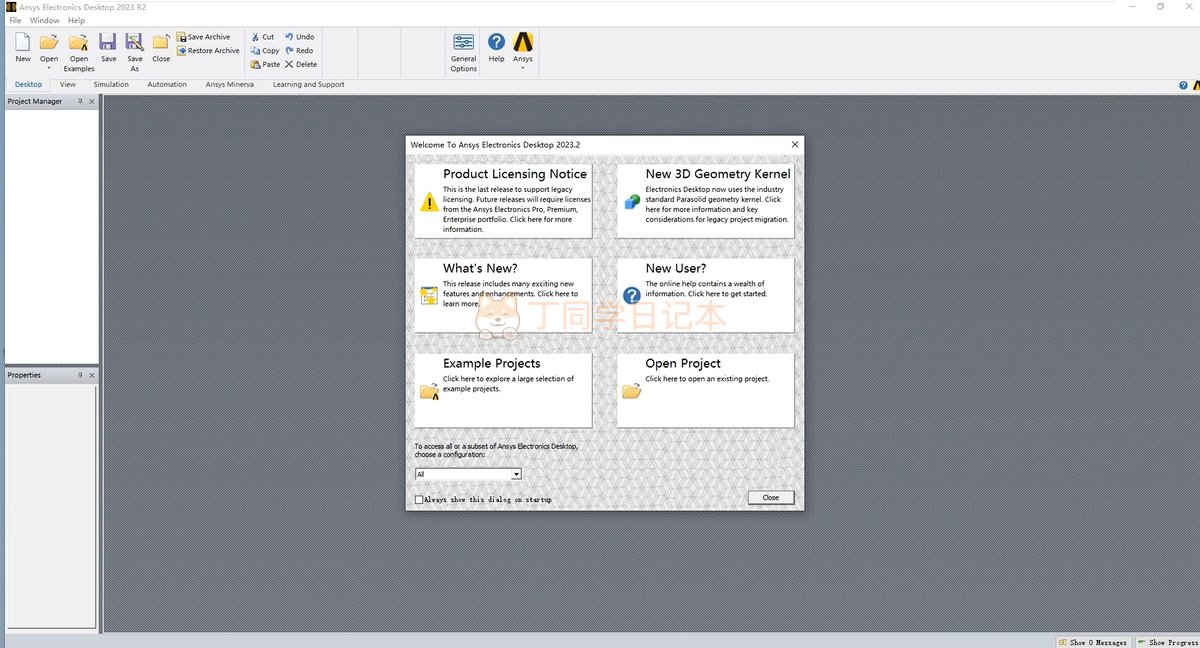This screenshot has width=1200, height=648.
Task: Click the Cut tool
Action: tap(263, 37)
